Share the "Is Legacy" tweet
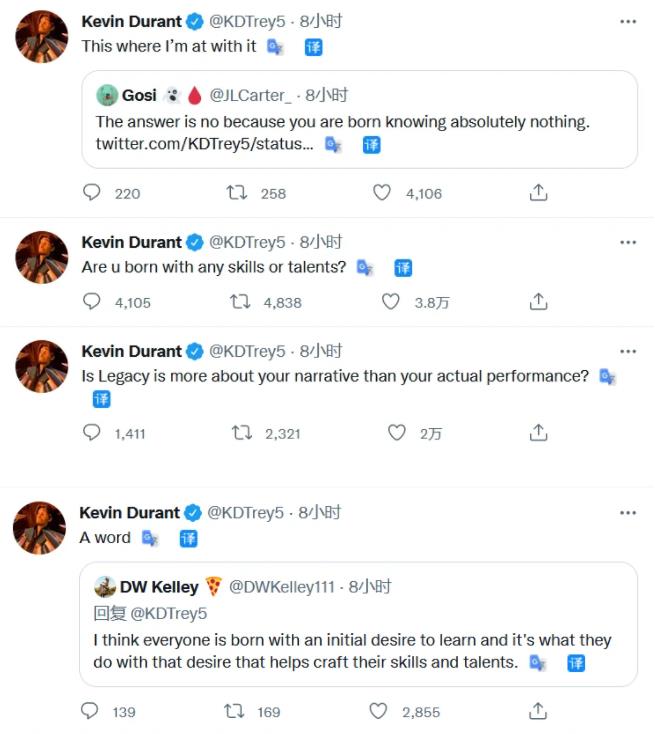The image size is (655, 734). pyautogui.click(x=538, y=433)
